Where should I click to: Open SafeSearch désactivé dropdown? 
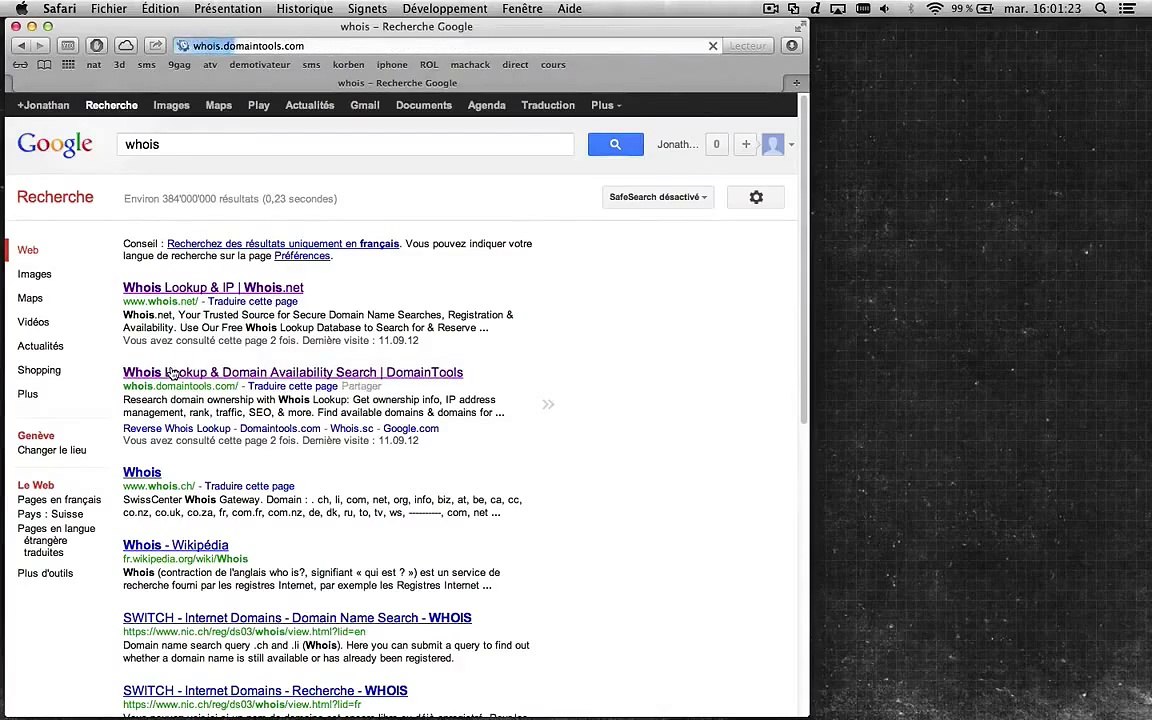(658, 197)
